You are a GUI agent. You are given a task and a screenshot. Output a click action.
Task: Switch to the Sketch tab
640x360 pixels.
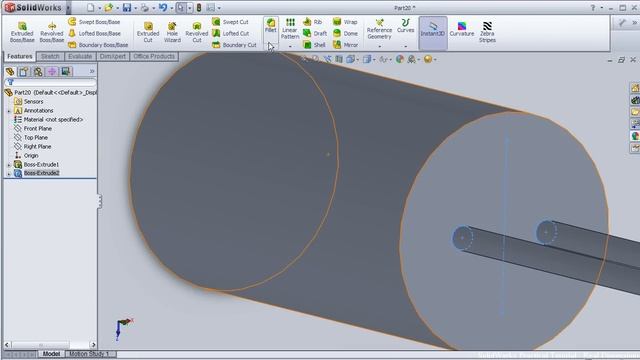[50, 56]
